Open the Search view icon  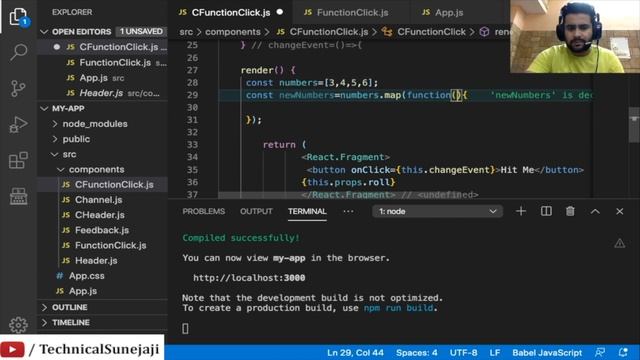coord(18,52)
